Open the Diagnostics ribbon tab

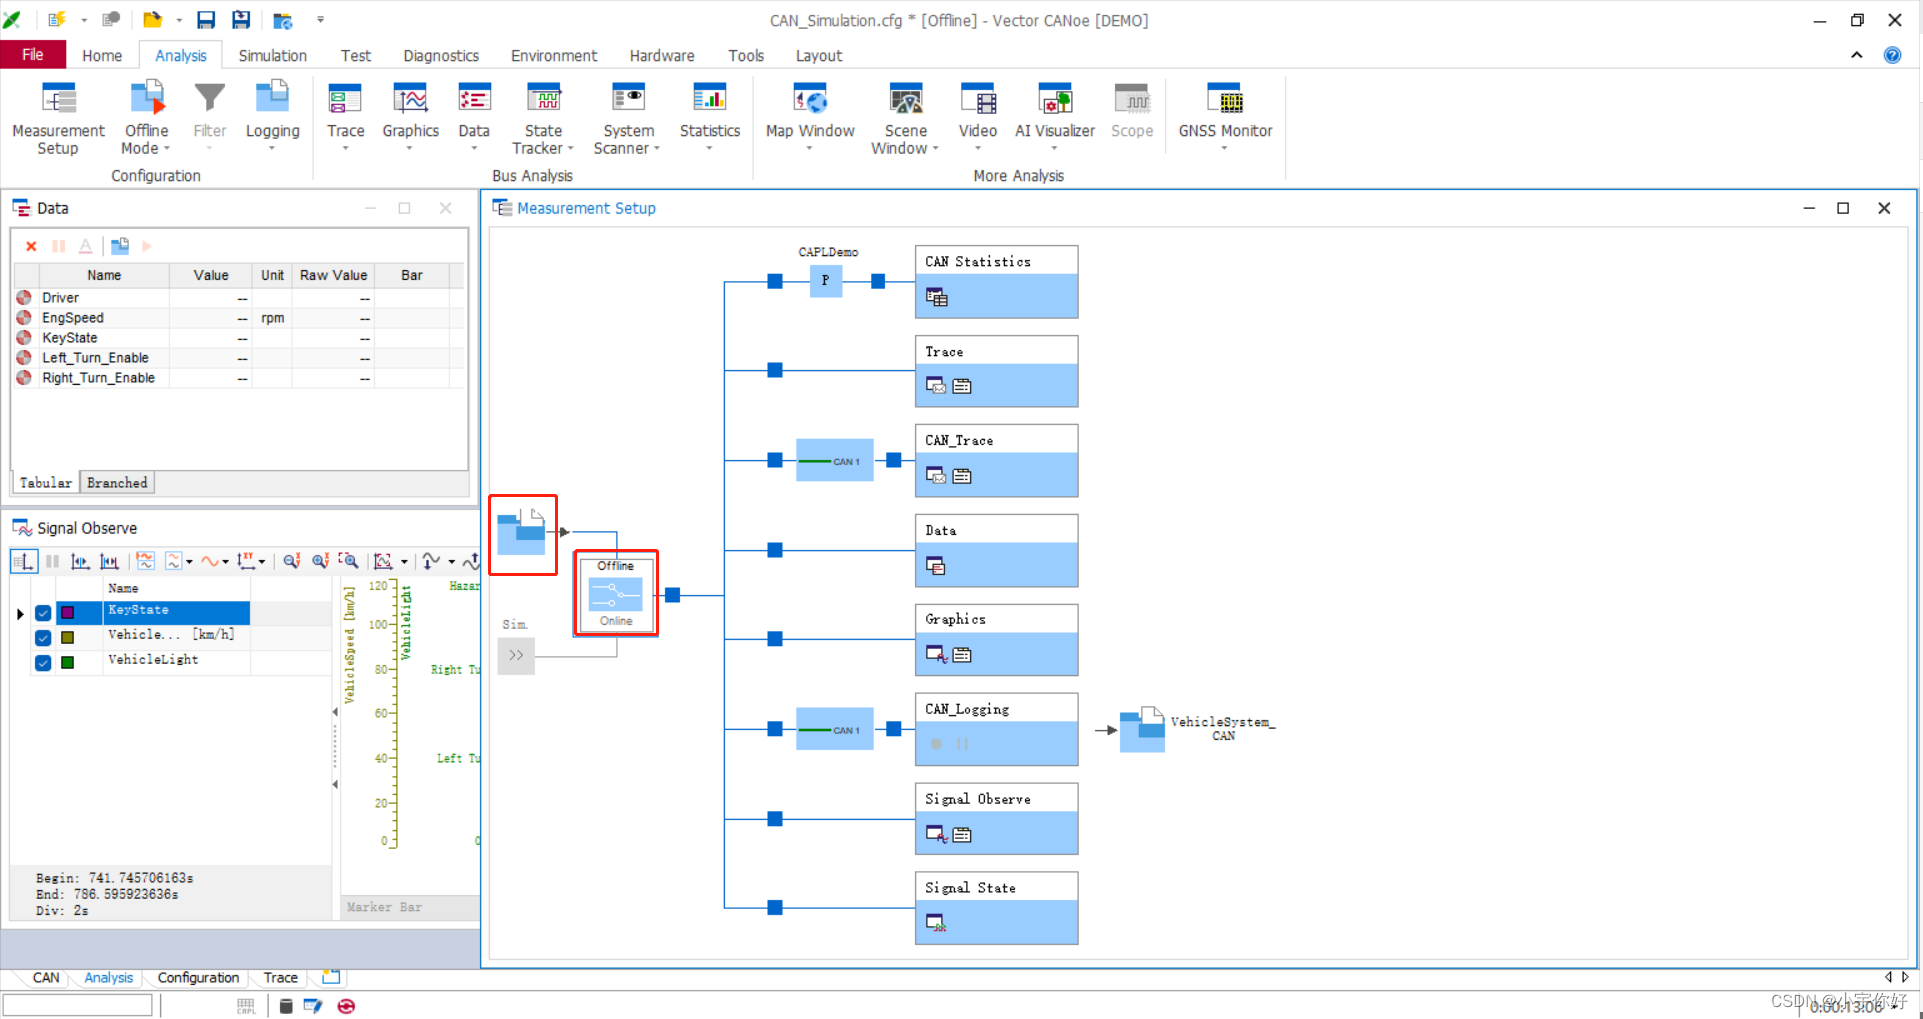(x=441, y=56)
